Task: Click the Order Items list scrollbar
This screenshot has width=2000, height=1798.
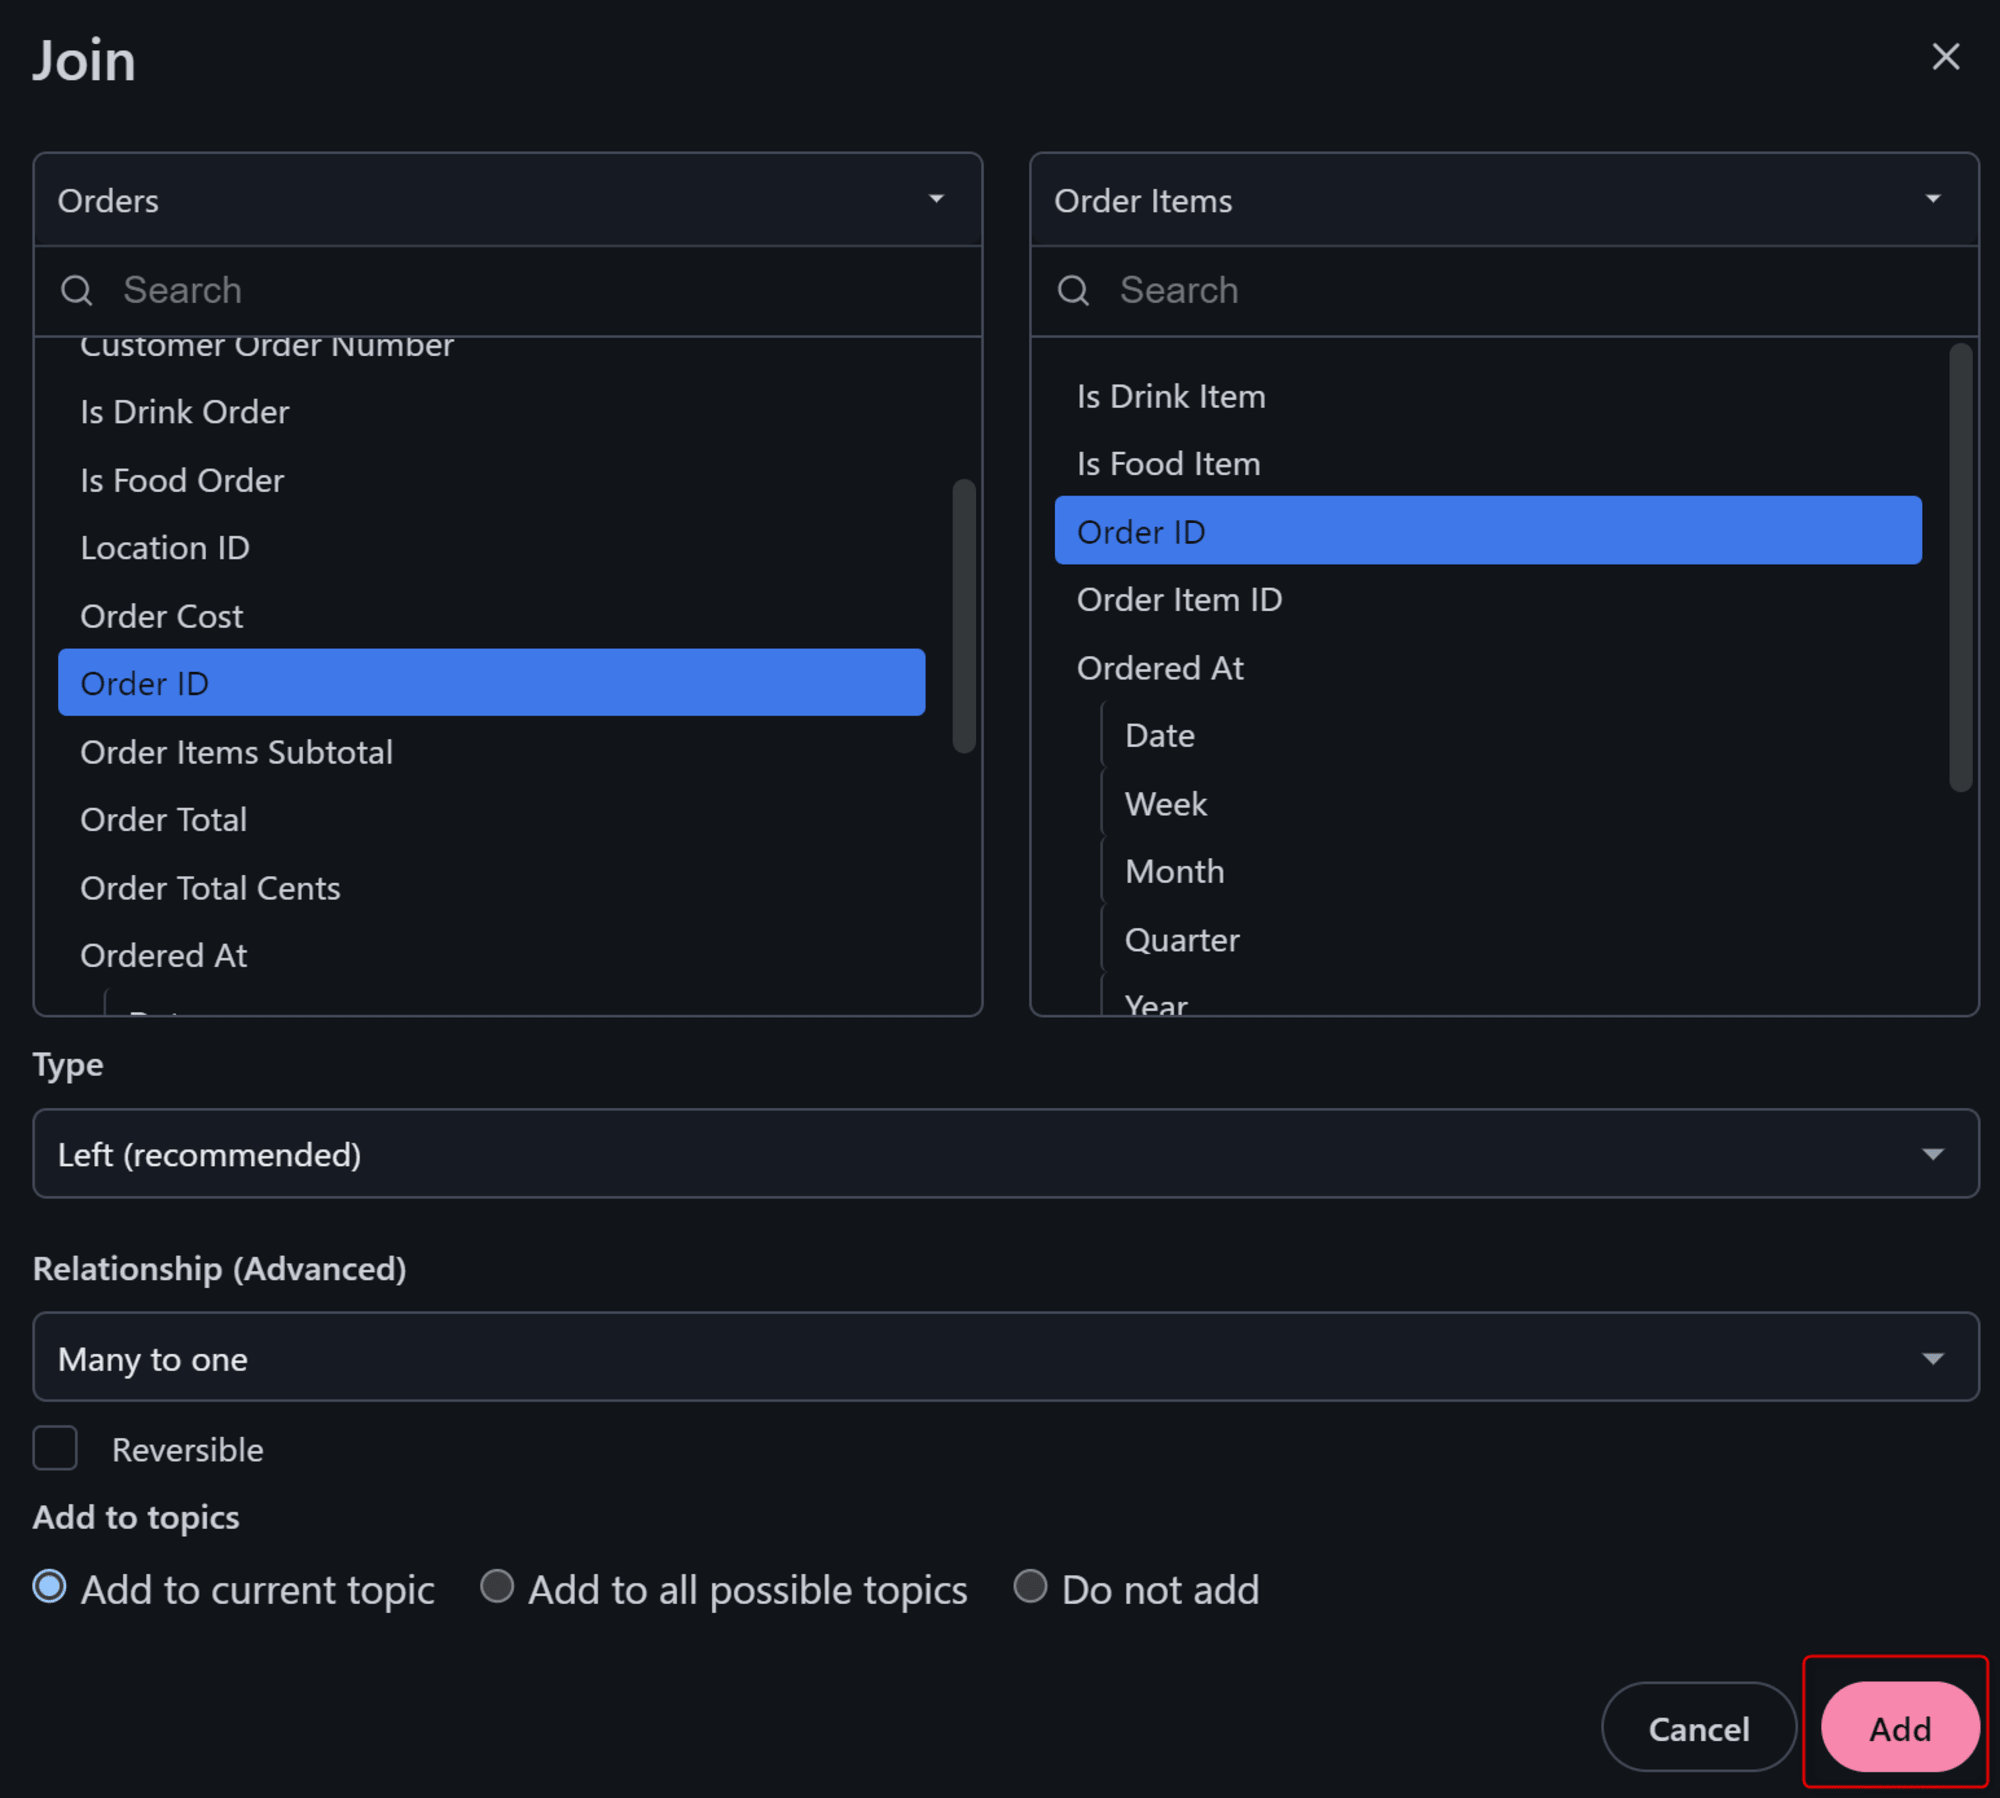Action: click(1960, 567)
